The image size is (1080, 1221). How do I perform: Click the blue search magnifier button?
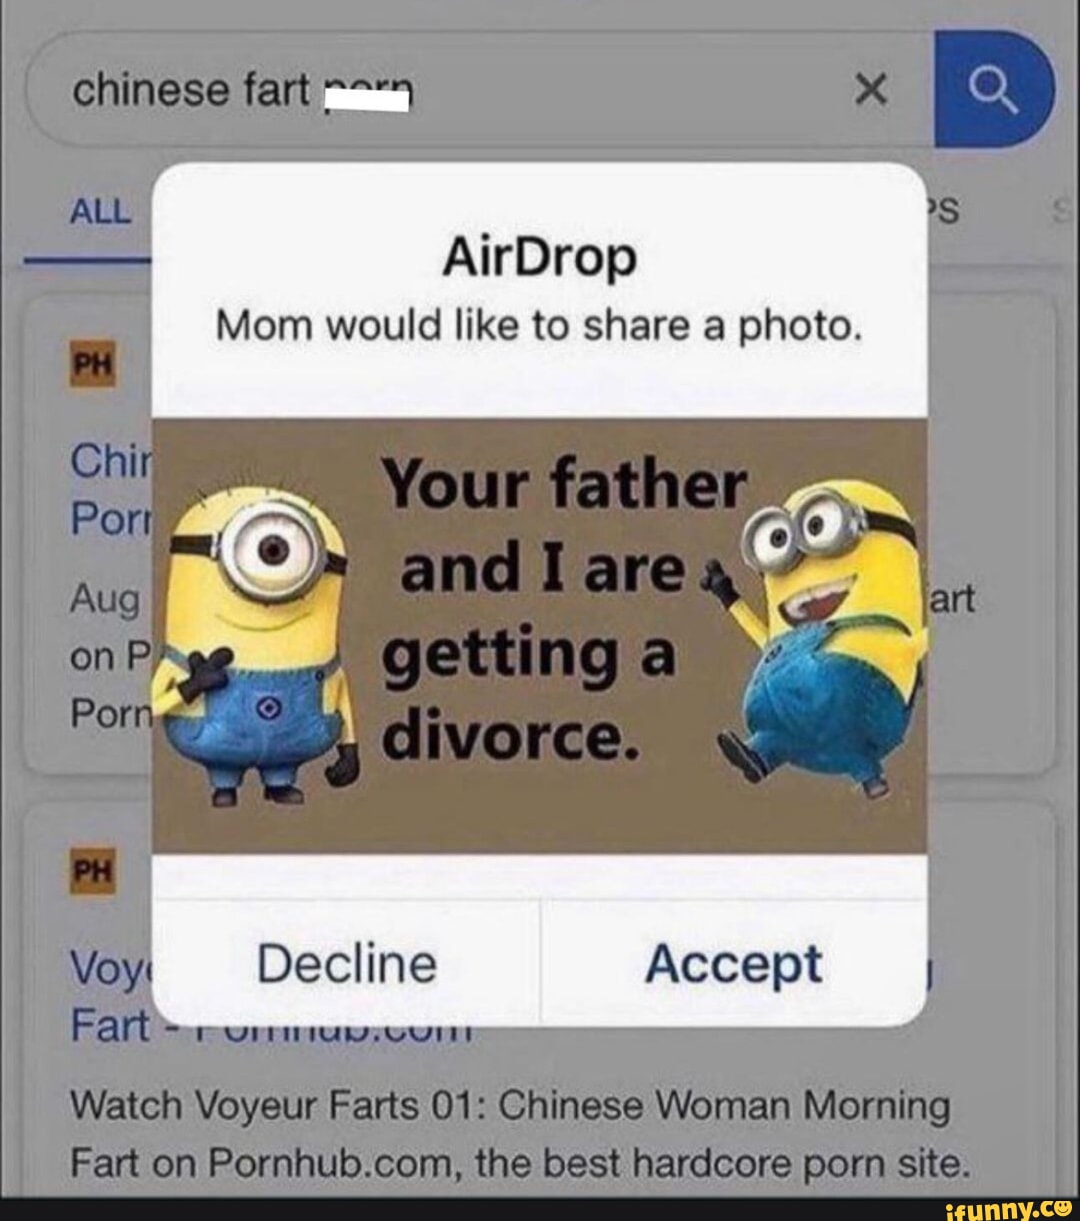(994, 89)
